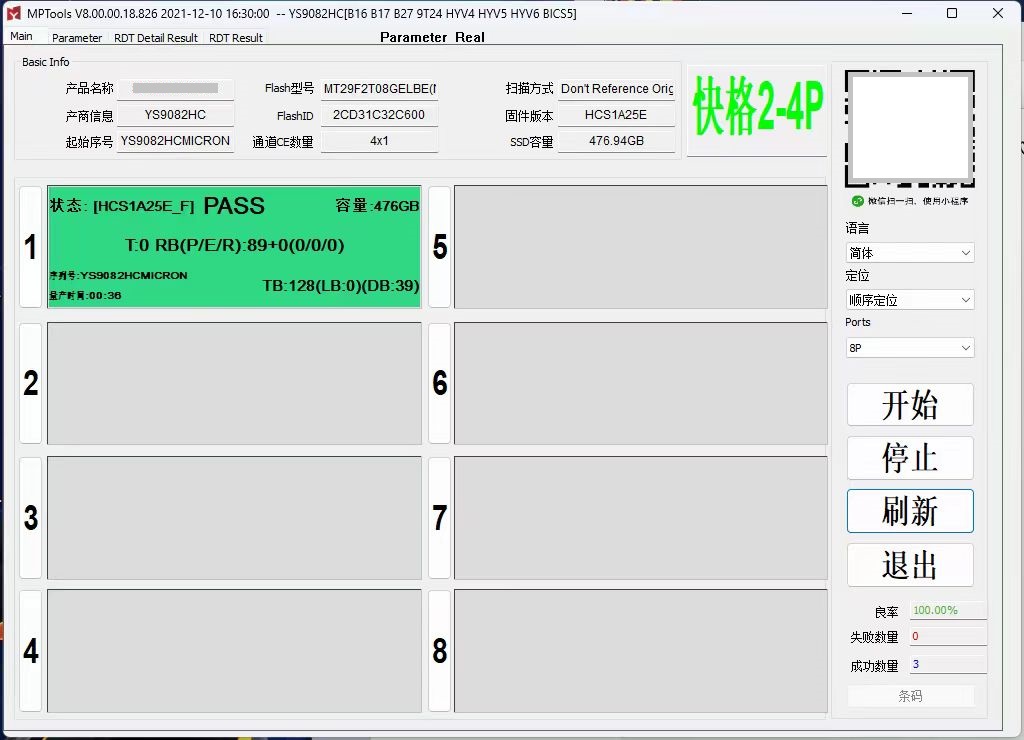The width and height of the screenshot is (1024, 740).
Task: Close the MPTools window
Action: tap(998, 13)
